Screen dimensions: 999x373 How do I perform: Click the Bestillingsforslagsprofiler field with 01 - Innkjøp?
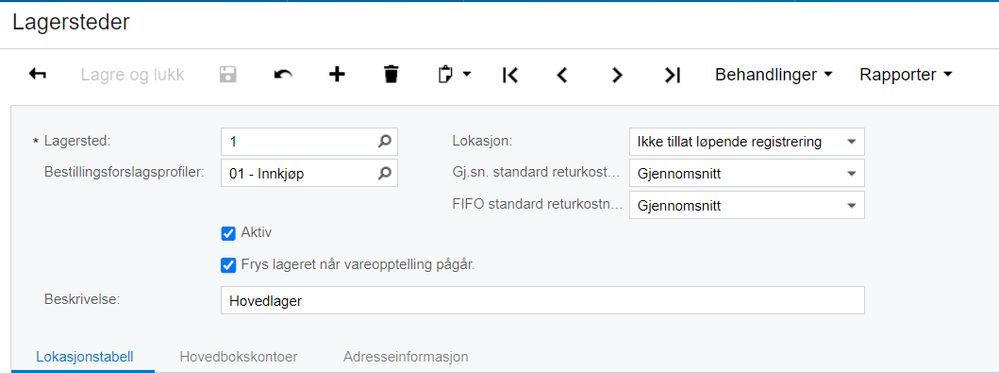coord(309,173)
